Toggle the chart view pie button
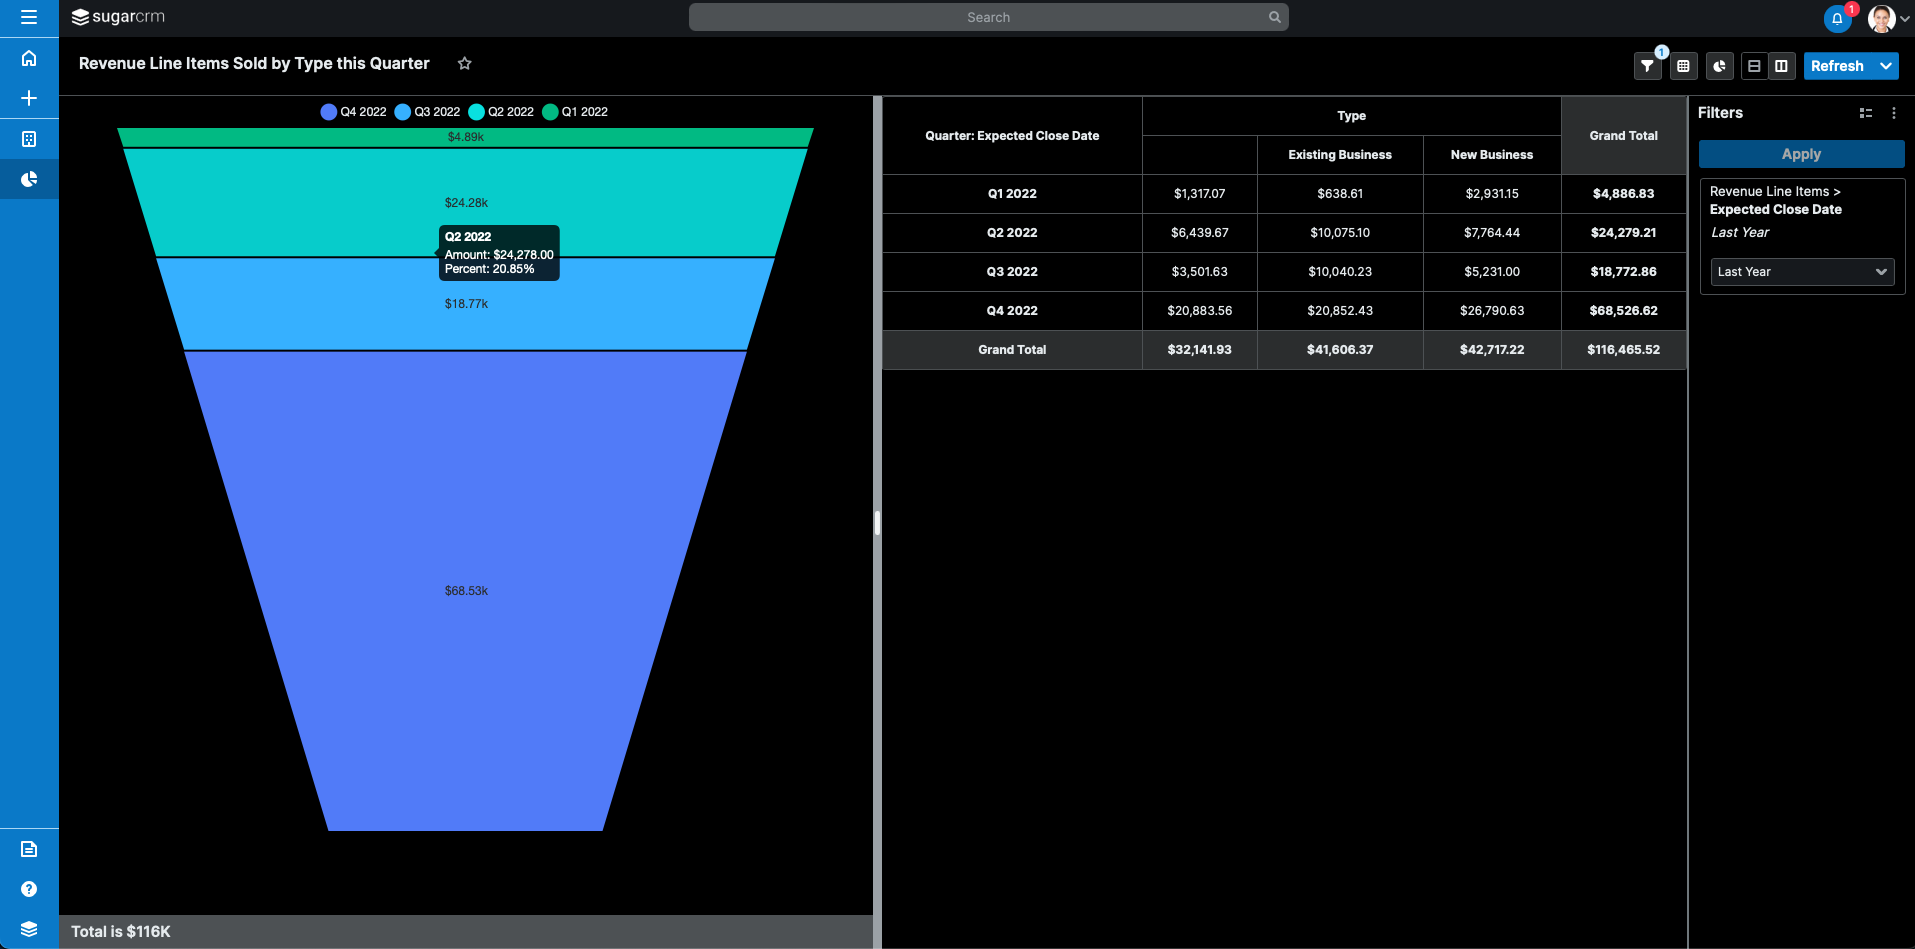Viewport: 1915px width, 949px height. 1719,66
